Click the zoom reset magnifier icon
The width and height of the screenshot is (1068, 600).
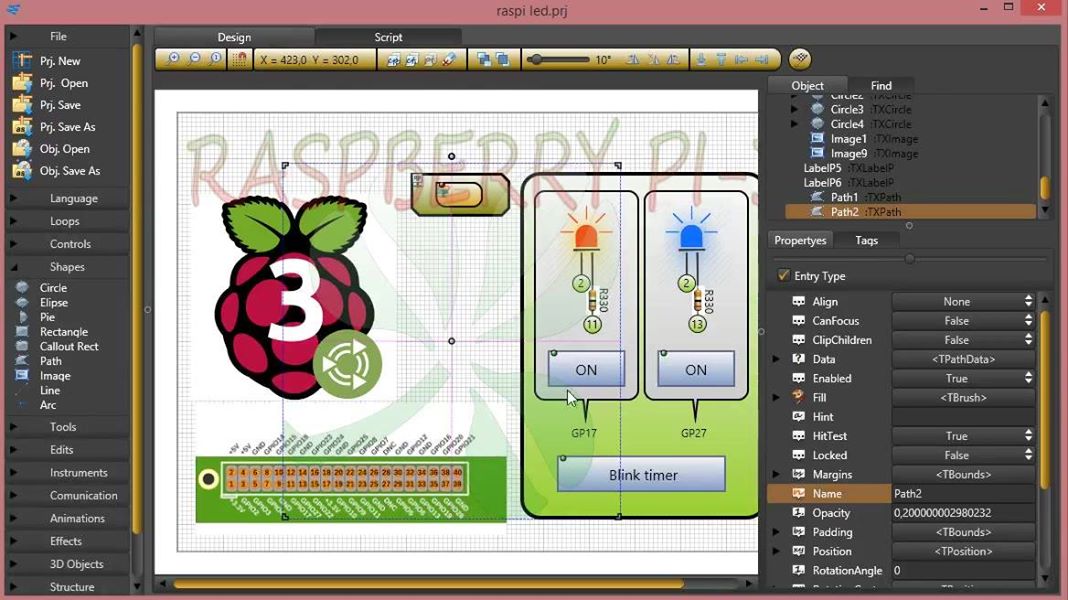point(216,59)
